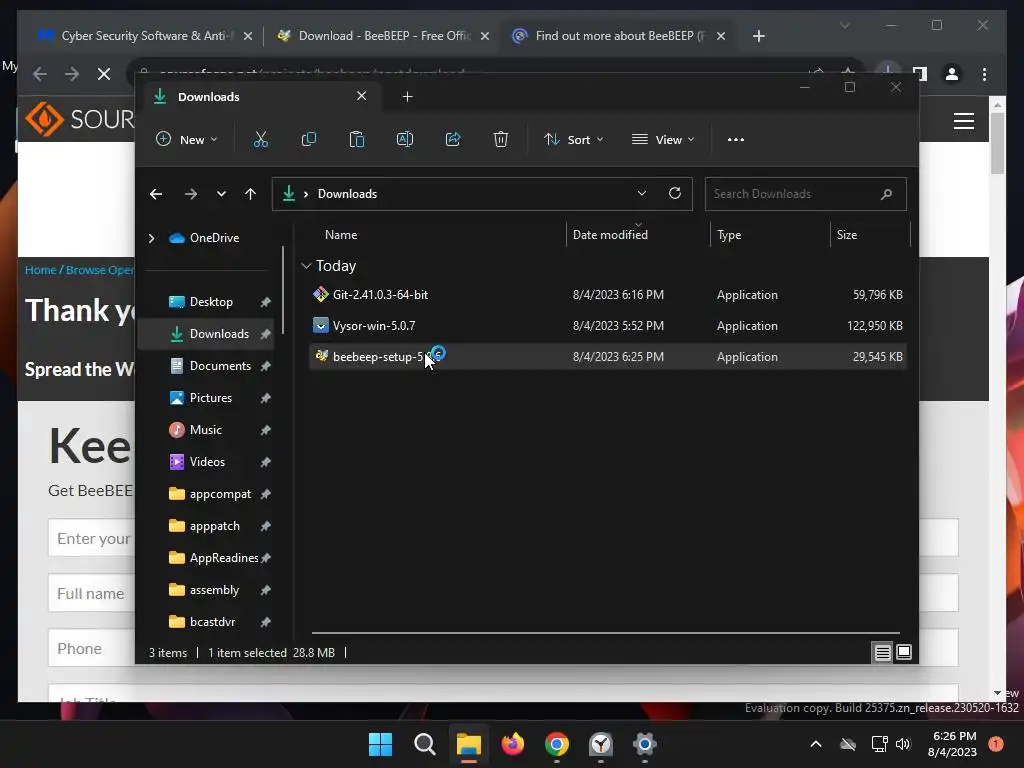
Task: Open Chrome profile avatar icon
Action: [x=952, y=74]
